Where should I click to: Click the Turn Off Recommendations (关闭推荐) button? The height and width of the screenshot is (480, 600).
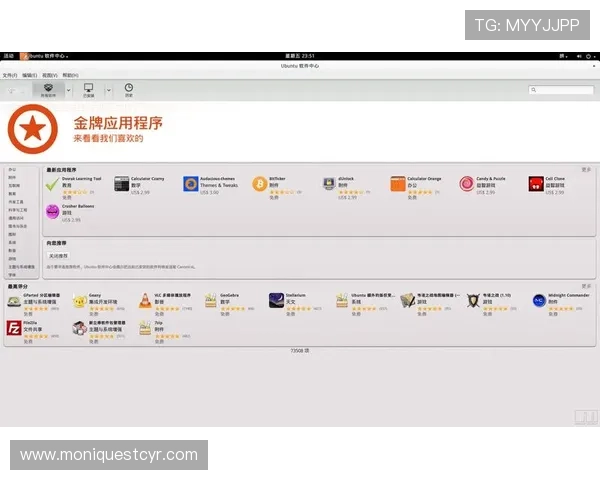(59, 256)
